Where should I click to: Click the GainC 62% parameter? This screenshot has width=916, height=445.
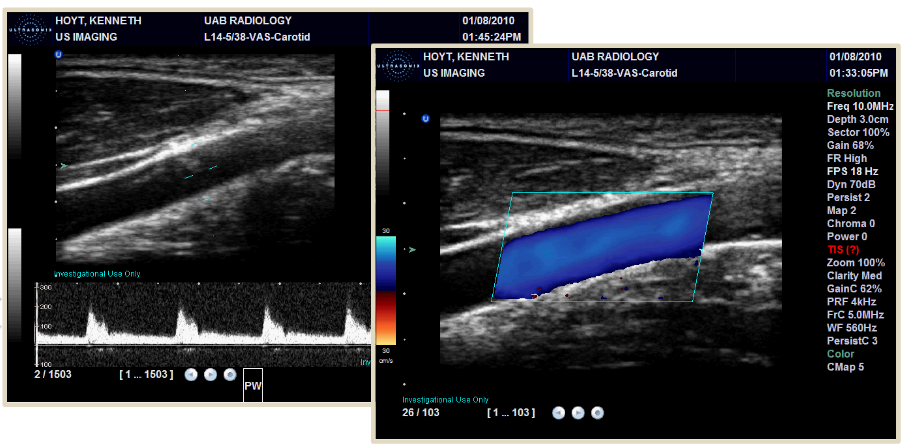click(x=854, y=288)
